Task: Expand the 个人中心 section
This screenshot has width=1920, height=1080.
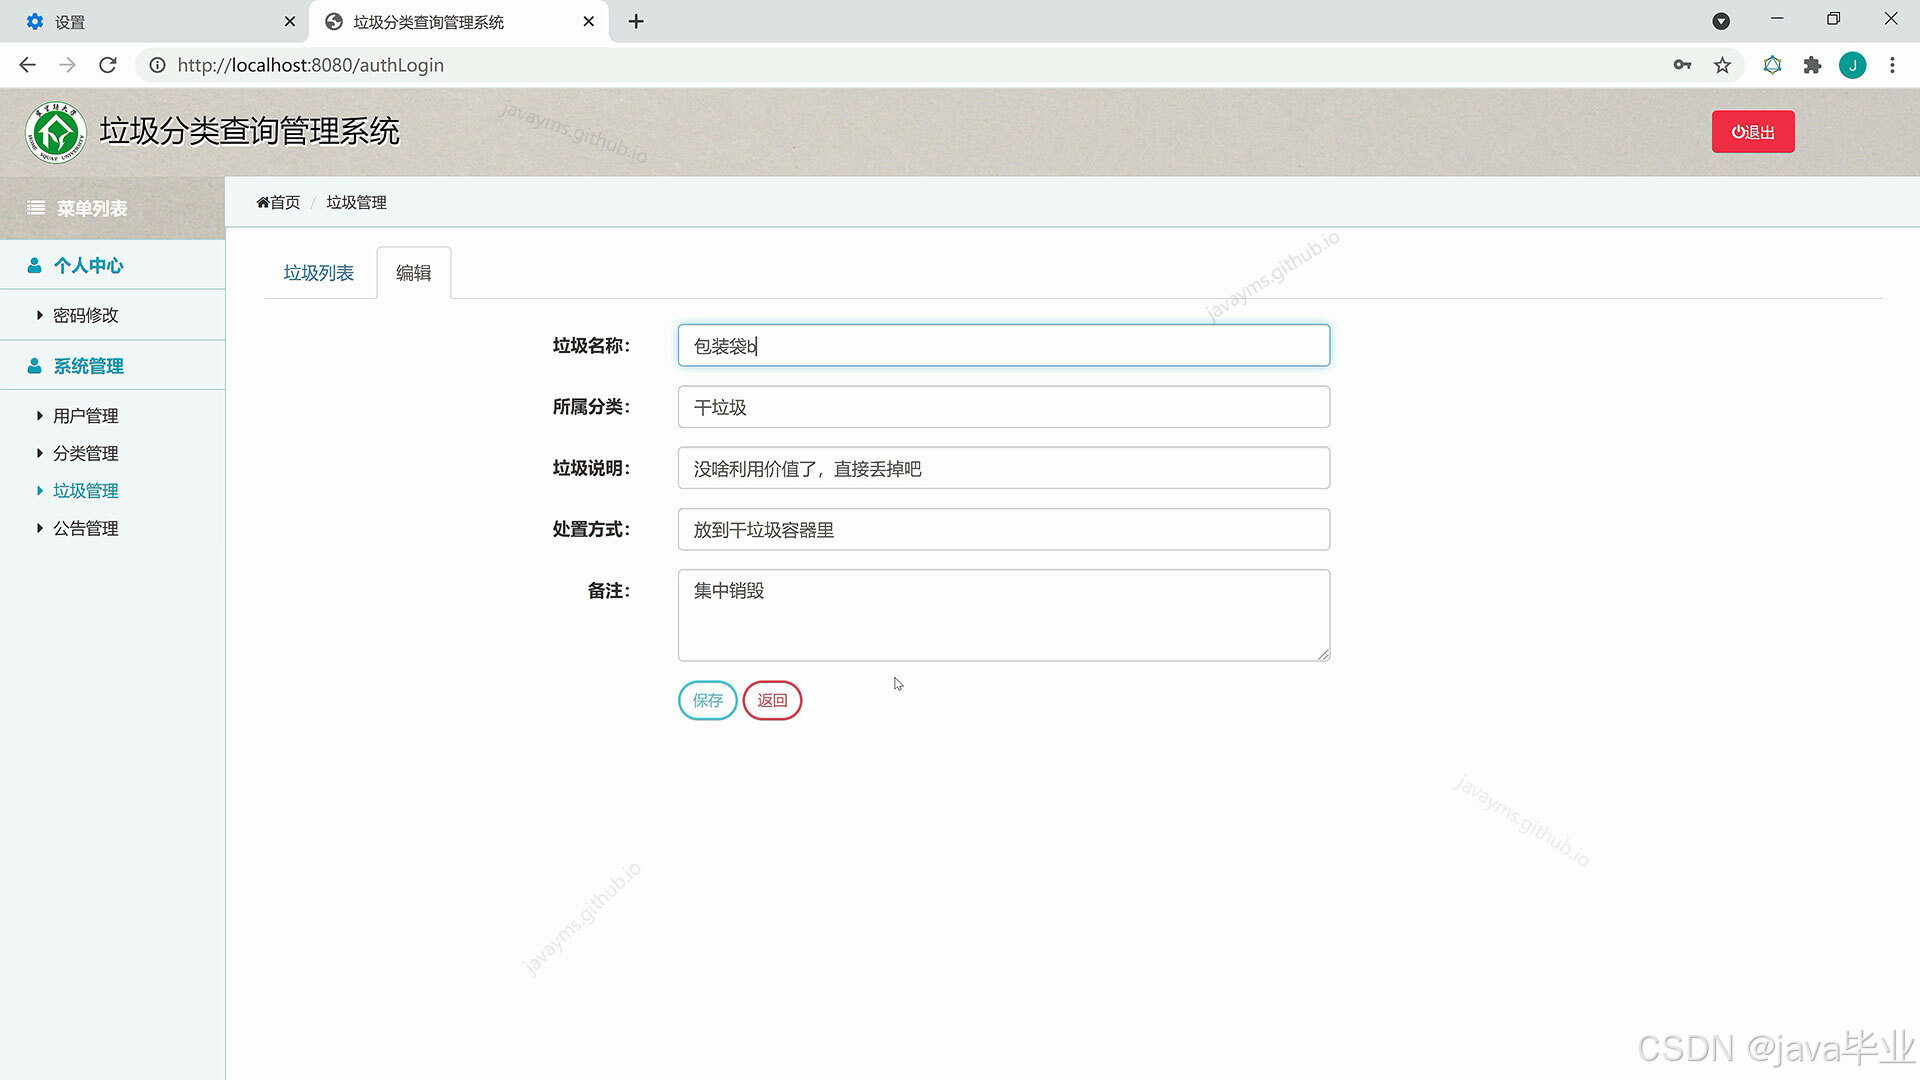Action: (112, 265)
